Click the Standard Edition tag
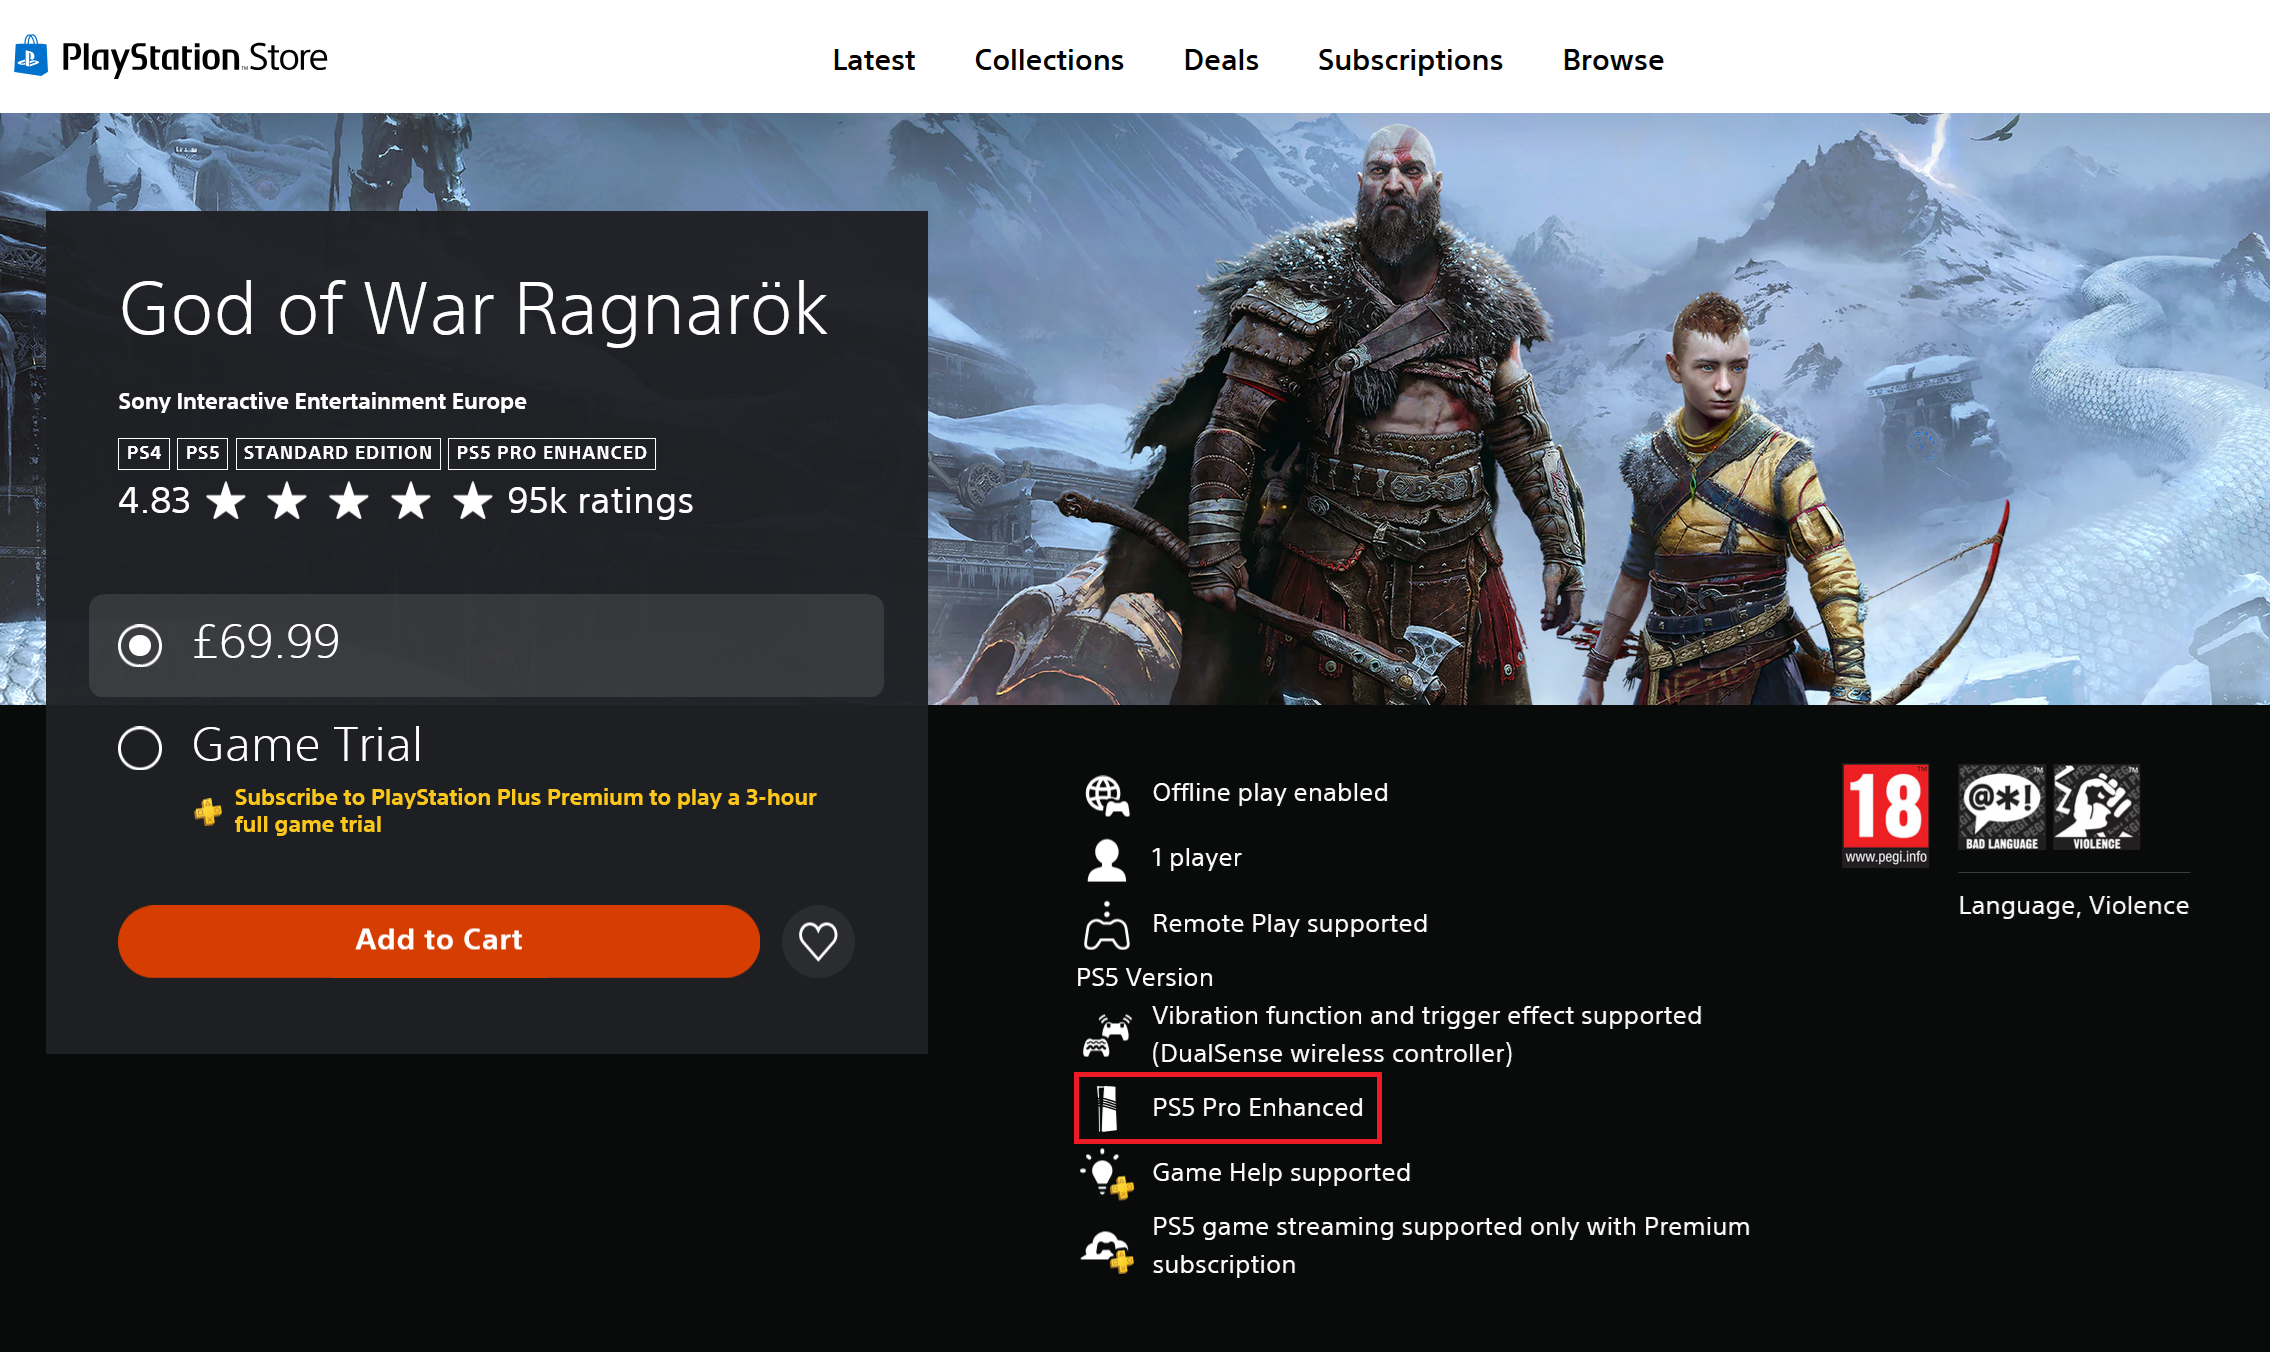Screen dimensions: 2270x1352 click(338, 453)
